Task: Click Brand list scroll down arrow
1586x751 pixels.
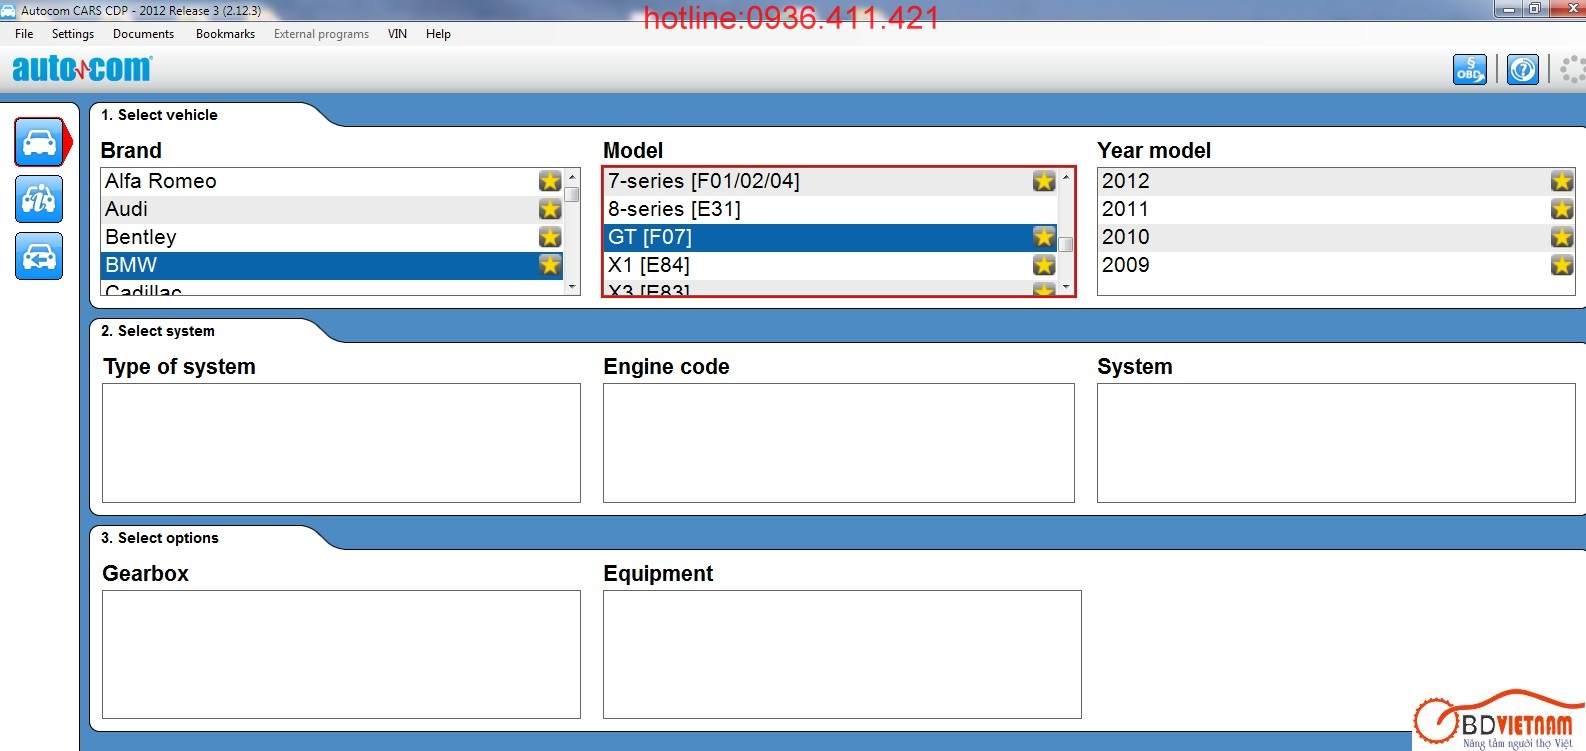Action: (572, 287)
